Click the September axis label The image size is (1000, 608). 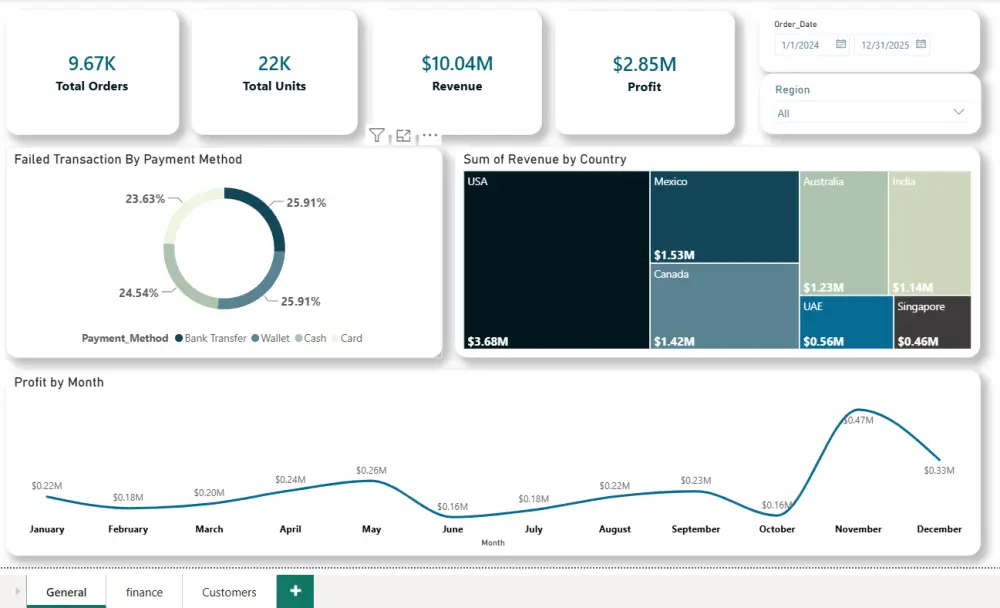696,529
